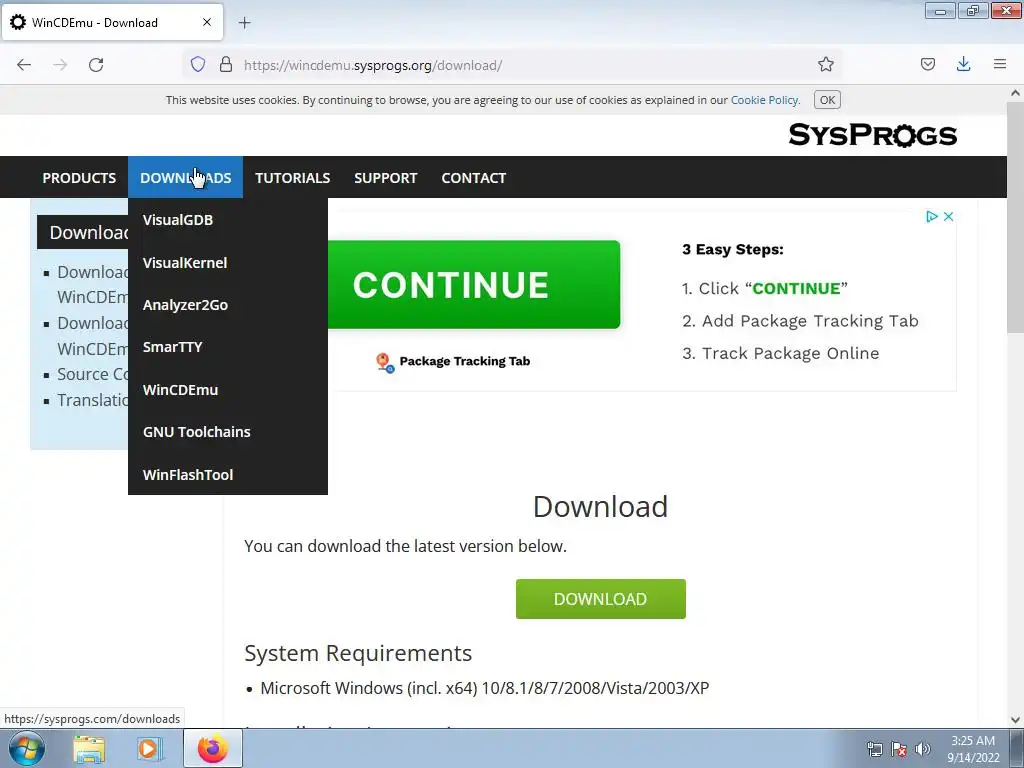Open the Firefox downloads panel
Image resolution: width=1024 pixels, height=768 pixels.
[963, 65]
